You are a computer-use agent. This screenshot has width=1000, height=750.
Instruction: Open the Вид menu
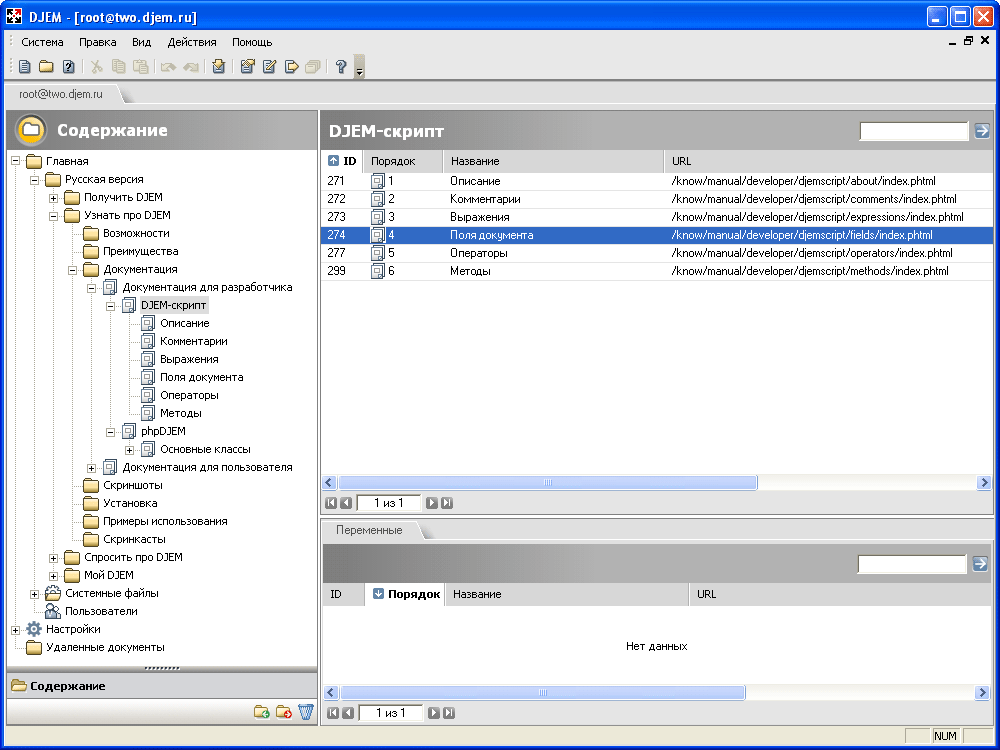click(x=142, y=42)
